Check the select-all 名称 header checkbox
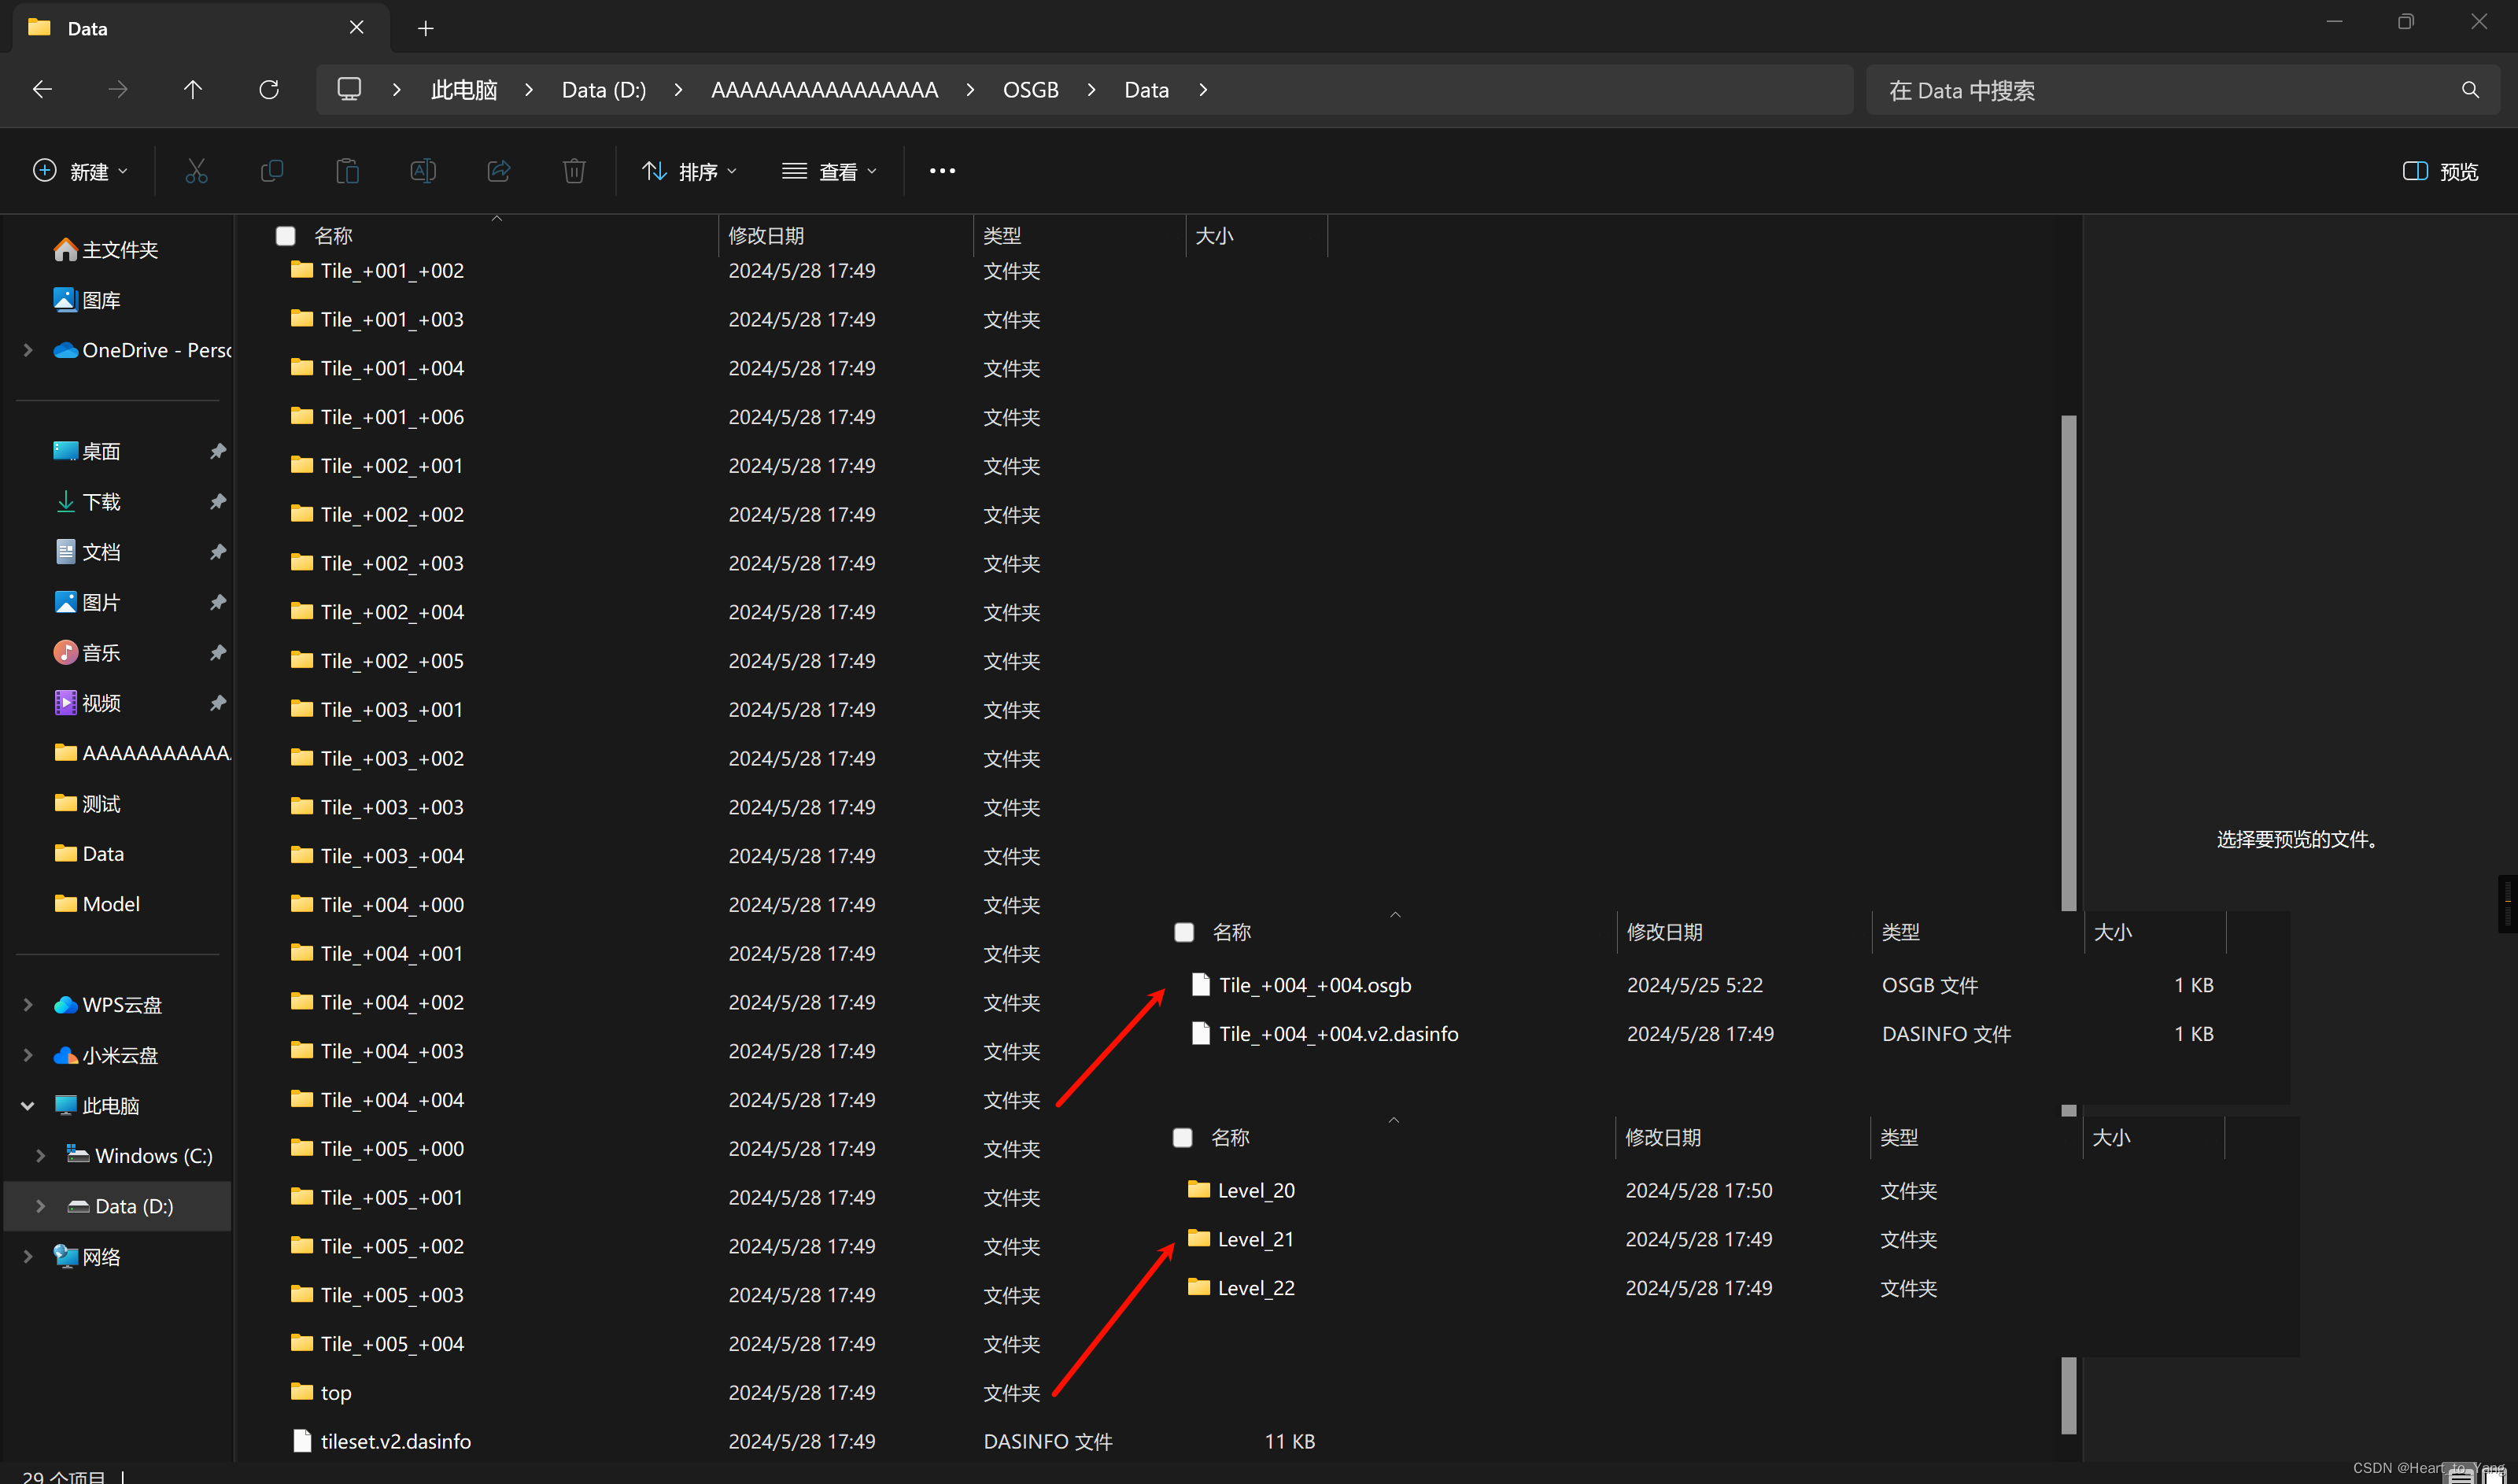The image size is (2518, 1484). click(285, 235)
